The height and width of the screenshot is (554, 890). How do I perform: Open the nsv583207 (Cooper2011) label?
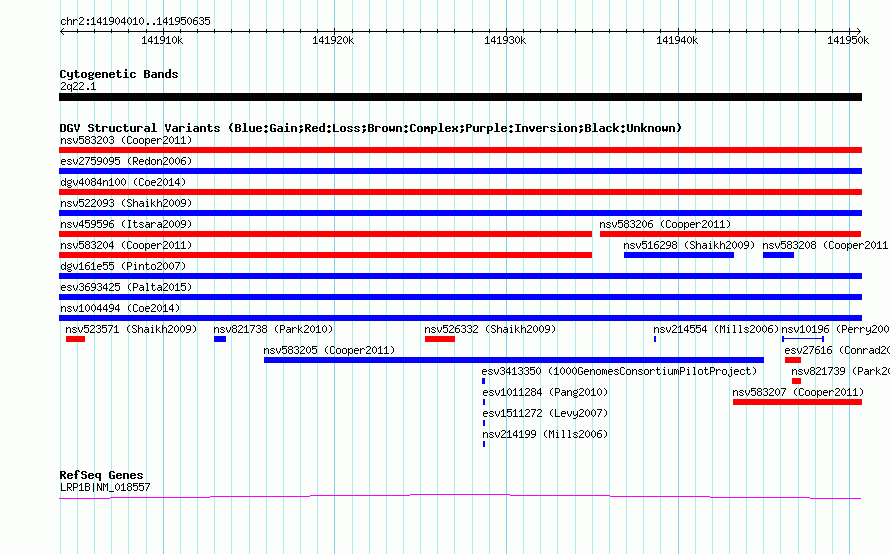tap(798, 392)
